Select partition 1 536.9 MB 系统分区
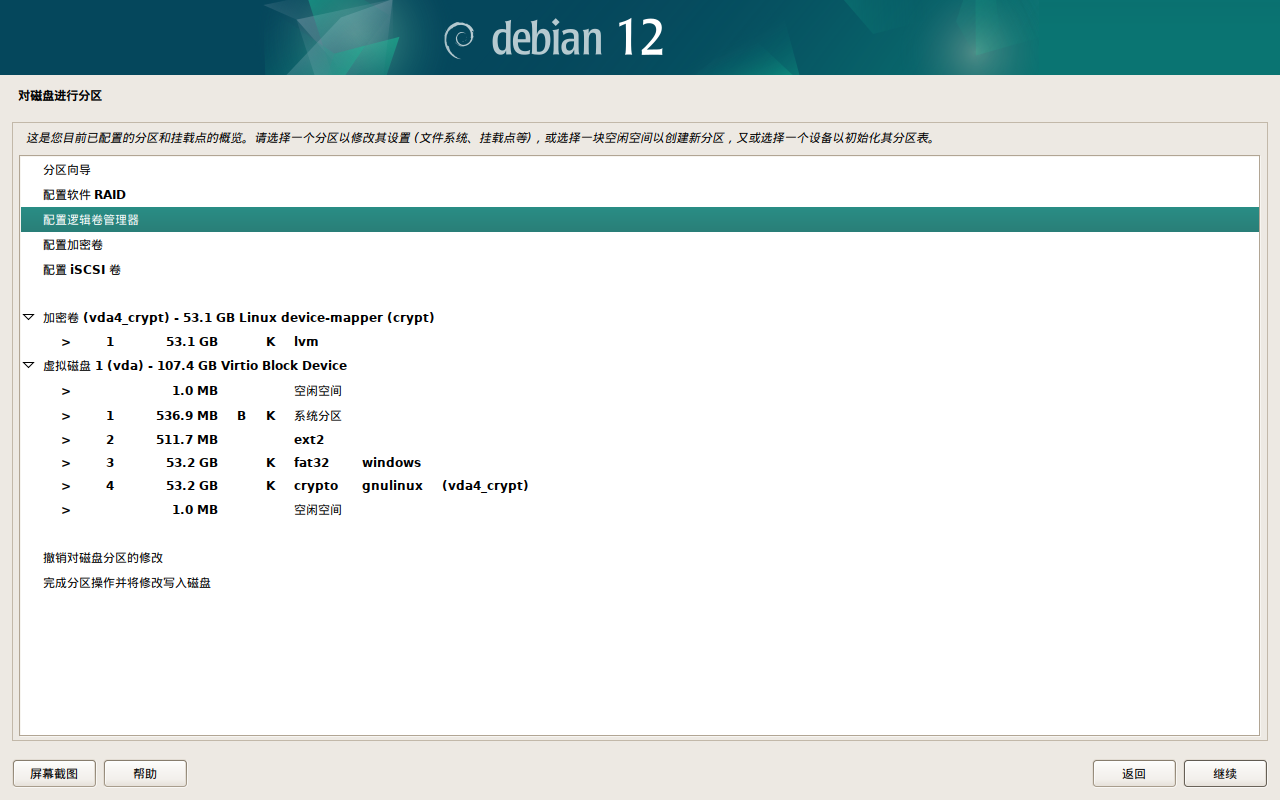The image size is (1280, 800). point(640,415)
